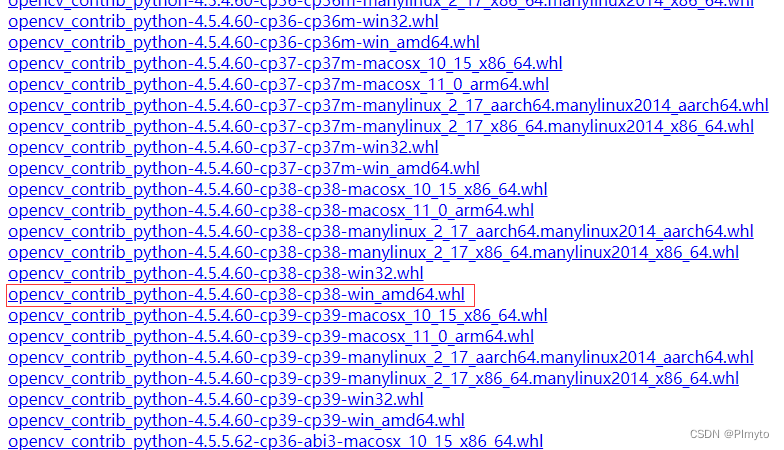Image resolution: width=784 pixels, height=450 pixels.
Task: Click the cp37-cp37m-win_amd64.whl link
Action: tap(244, 168)
